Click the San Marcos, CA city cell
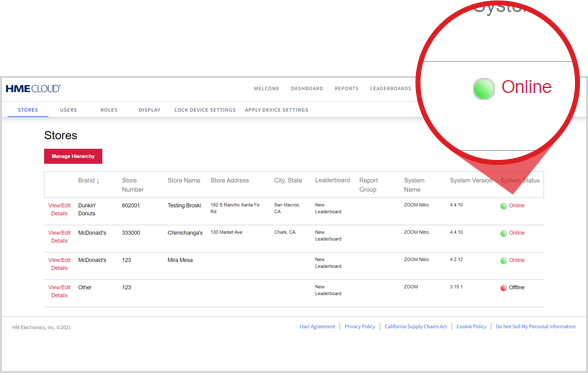This screenshot has width=588, height=373. 286,208
